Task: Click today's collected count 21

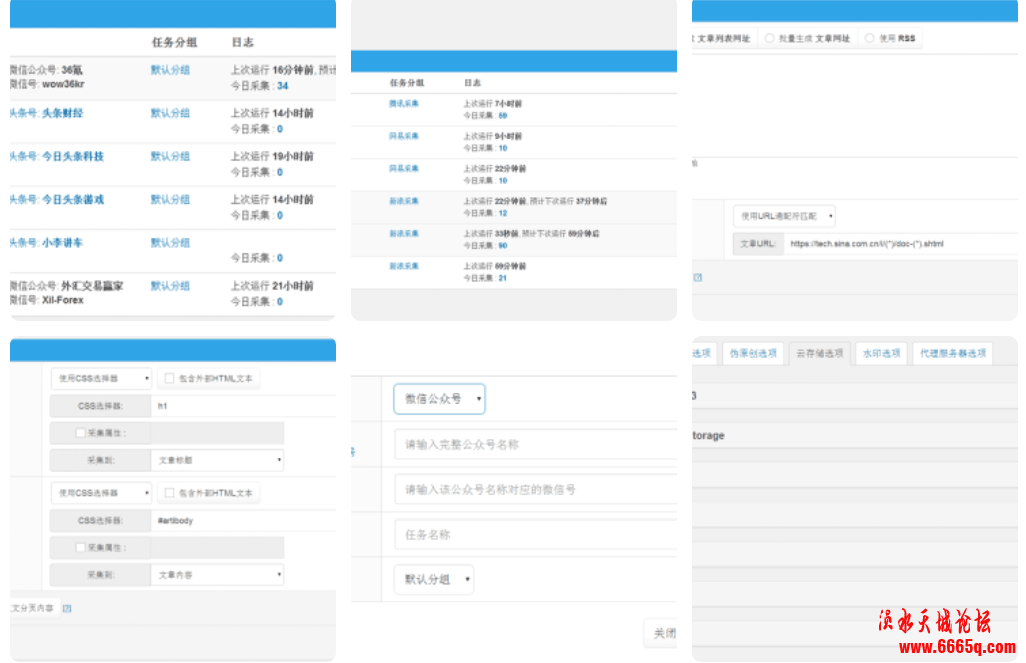Action: 503,278
